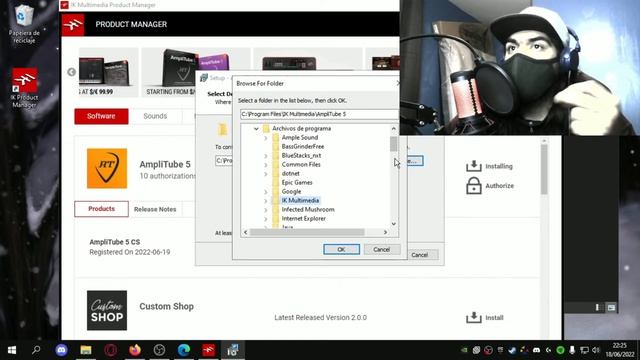
Task: Open the Products tab under AmpliTube 5
Action: 101,209
